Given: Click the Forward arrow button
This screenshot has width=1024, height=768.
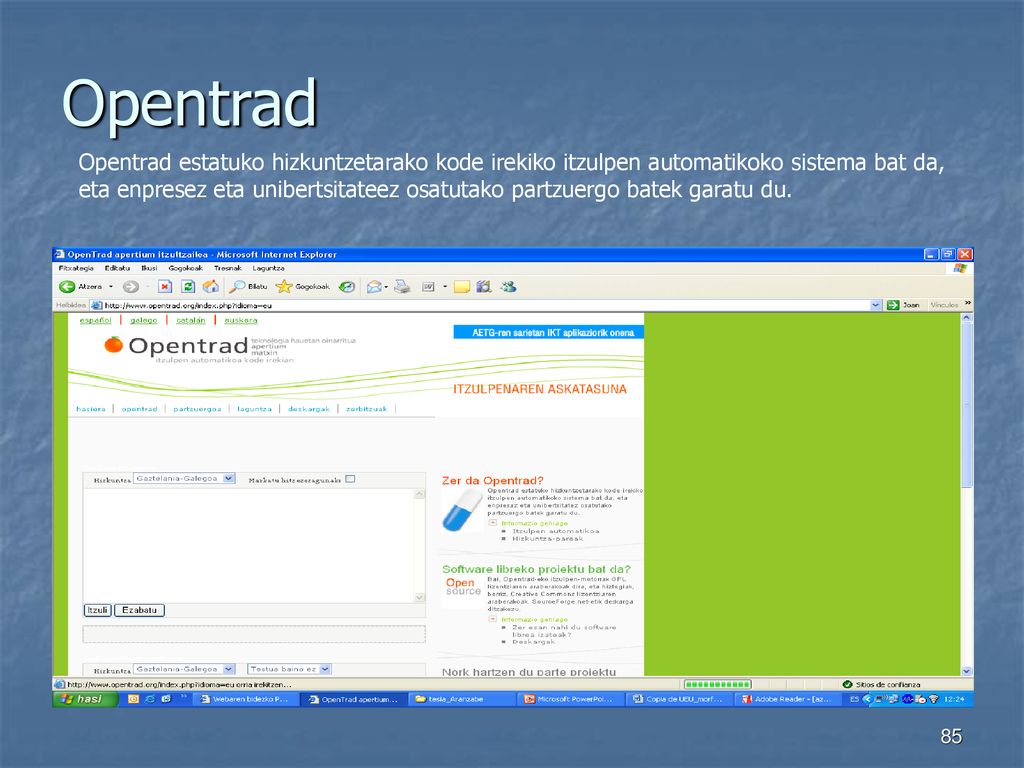Looking at the screenshot, I should (x=131, y=286).
